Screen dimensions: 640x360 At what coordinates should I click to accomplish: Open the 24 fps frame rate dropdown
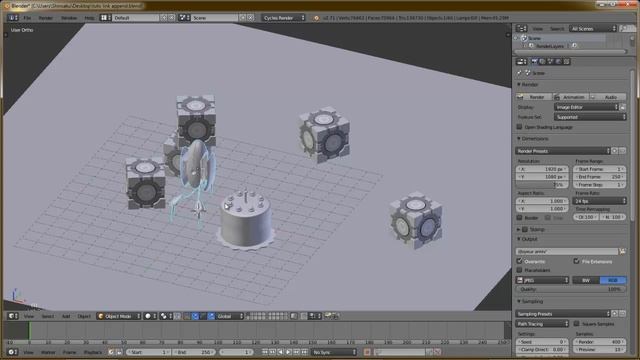pyautogui.click(x=600, y=201)
